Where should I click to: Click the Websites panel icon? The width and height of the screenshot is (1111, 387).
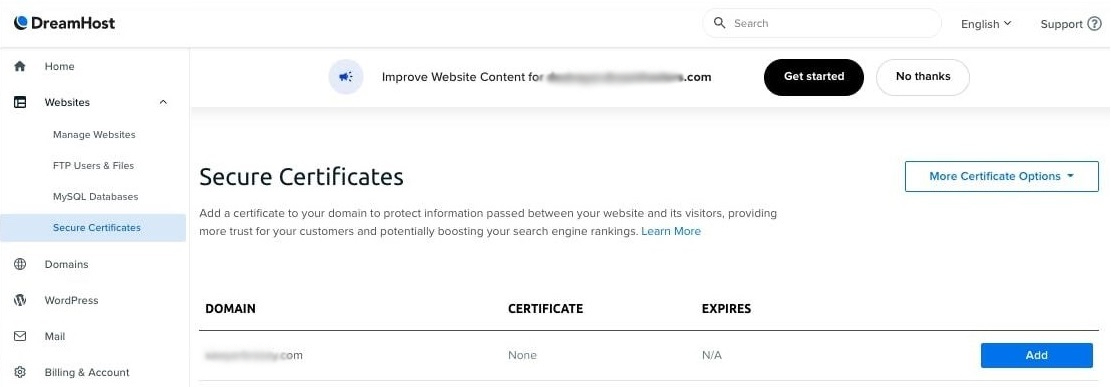20,102
